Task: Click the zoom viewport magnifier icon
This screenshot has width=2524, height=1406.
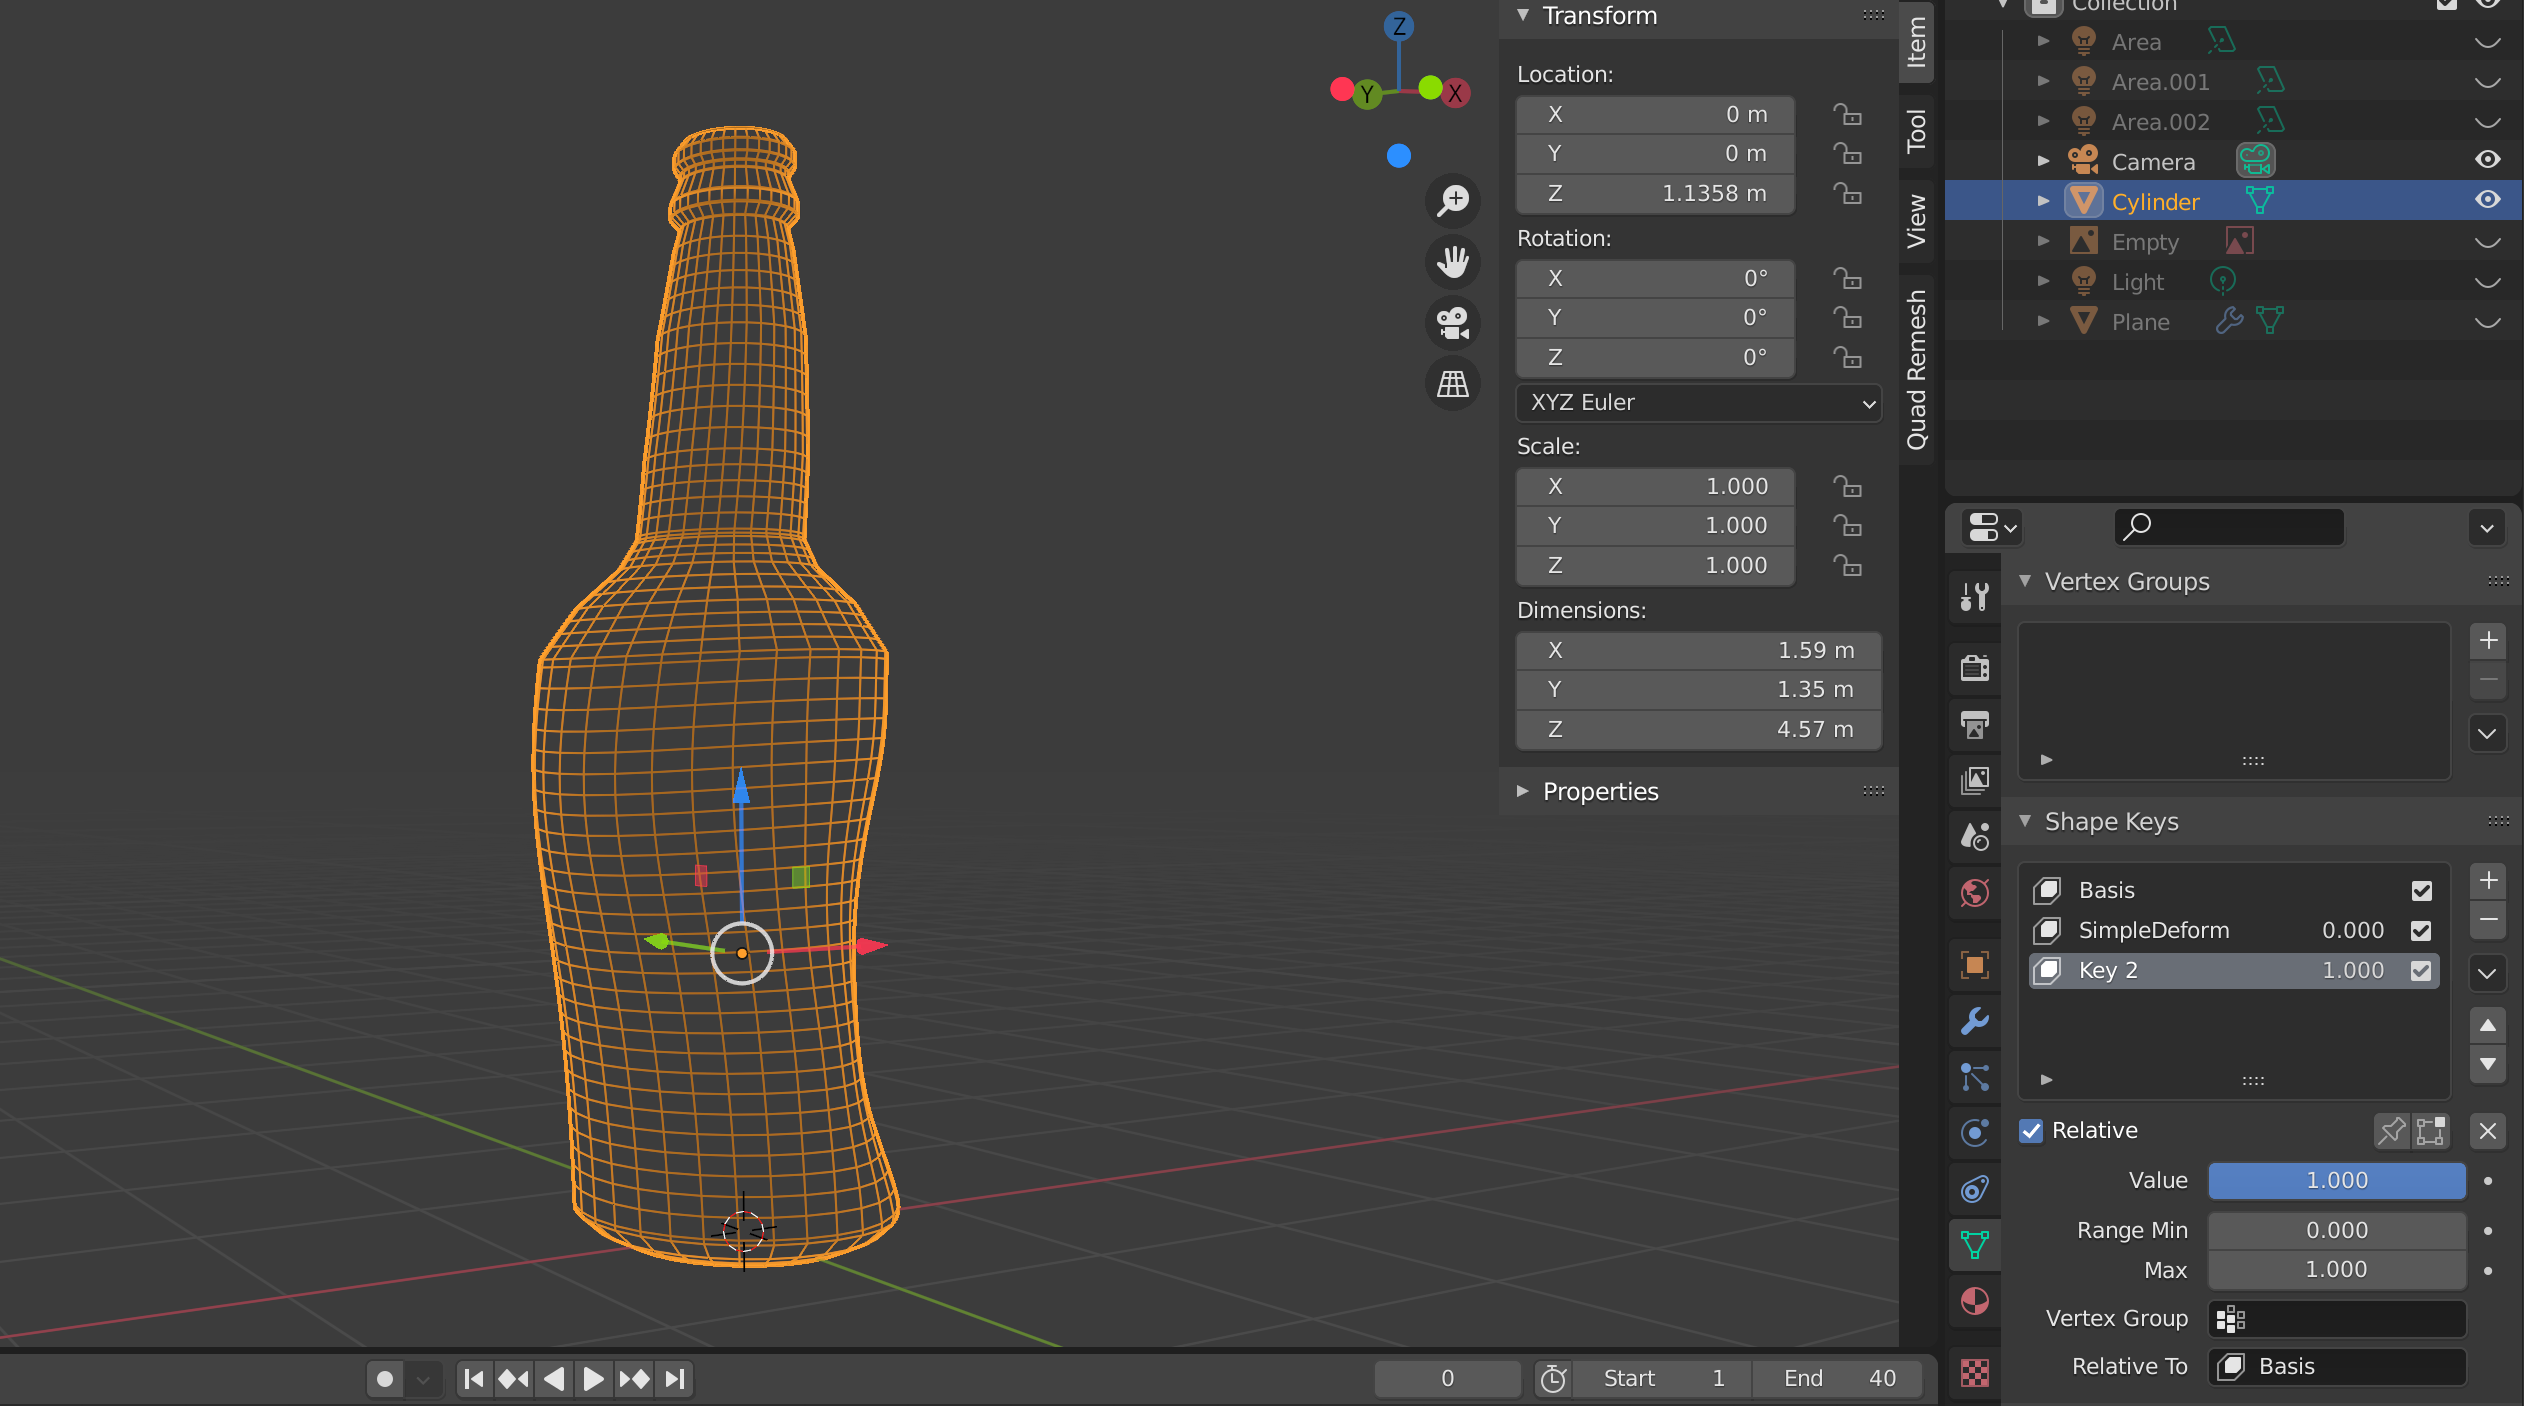Action: (1453, 200)
